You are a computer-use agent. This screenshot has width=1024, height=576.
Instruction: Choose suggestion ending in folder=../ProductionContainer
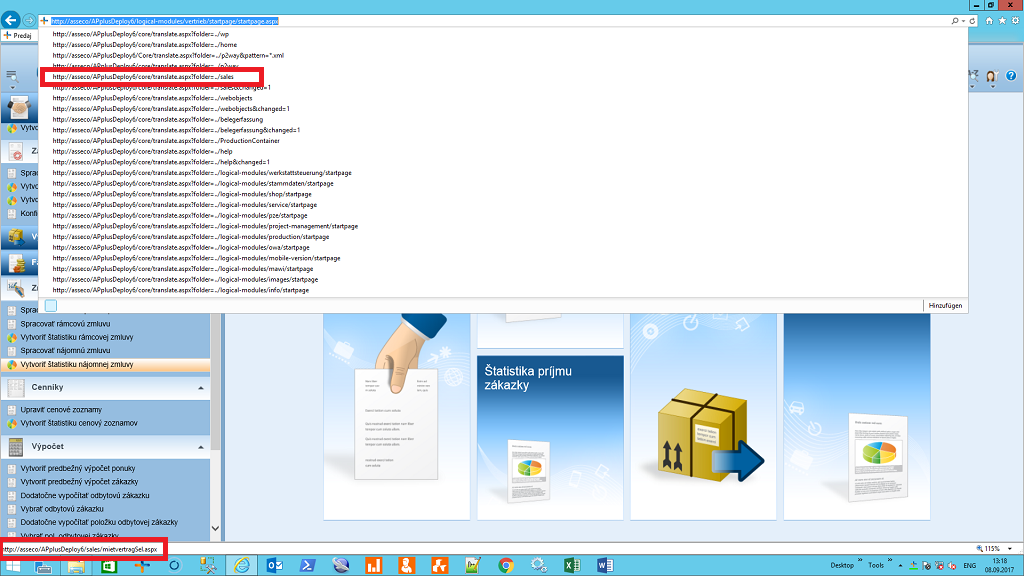166,140
